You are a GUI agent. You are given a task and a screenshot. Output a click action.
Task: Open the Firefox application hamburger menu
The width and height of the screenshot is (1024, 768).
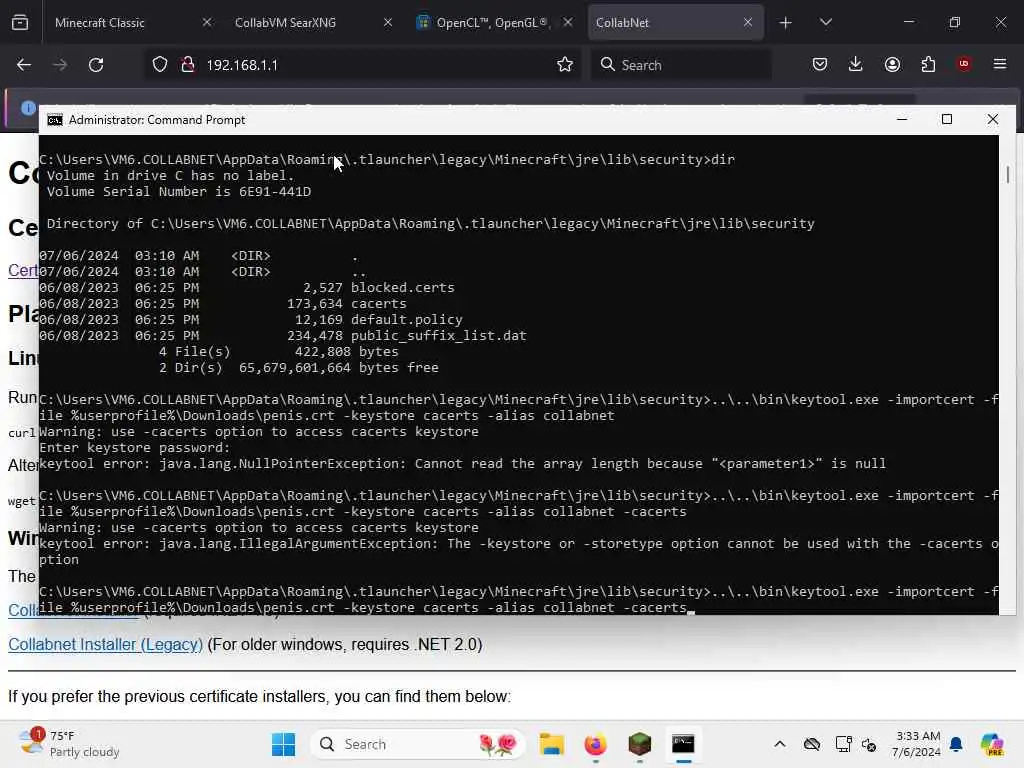click(x=1000, y=64)
